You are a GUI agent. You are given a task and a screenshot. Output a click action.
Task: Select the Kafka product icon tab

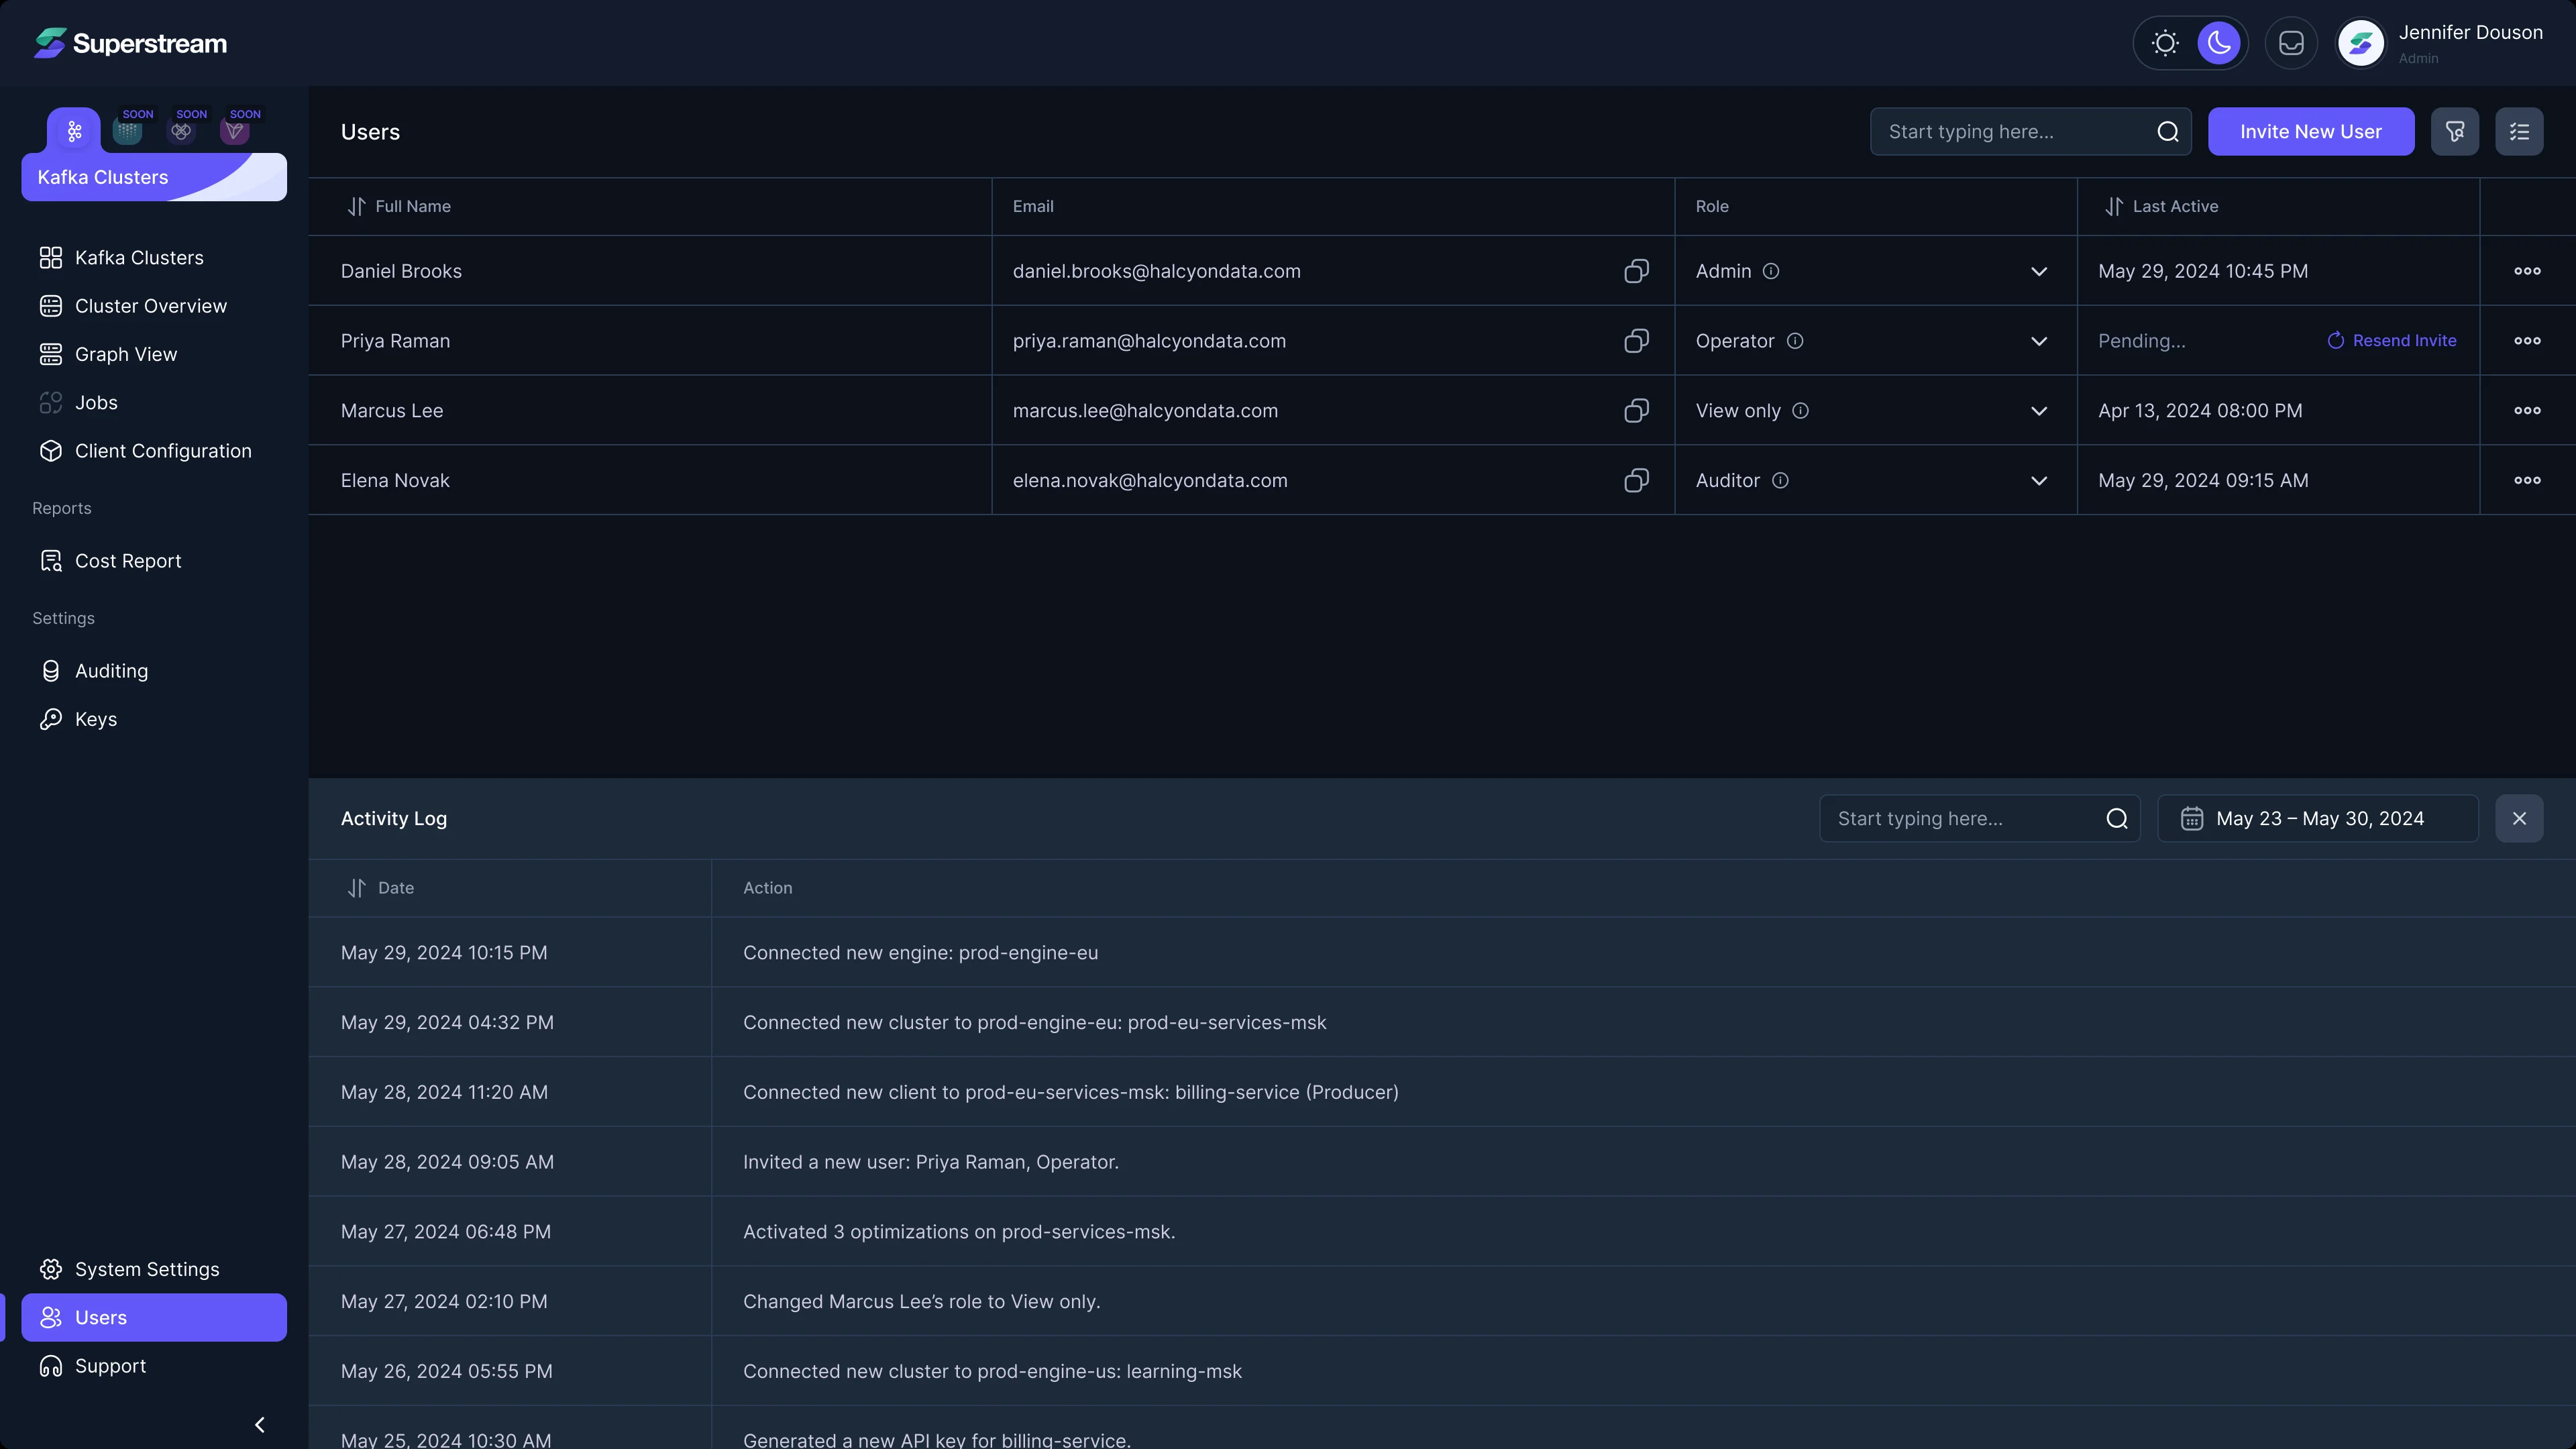[74, 131]
